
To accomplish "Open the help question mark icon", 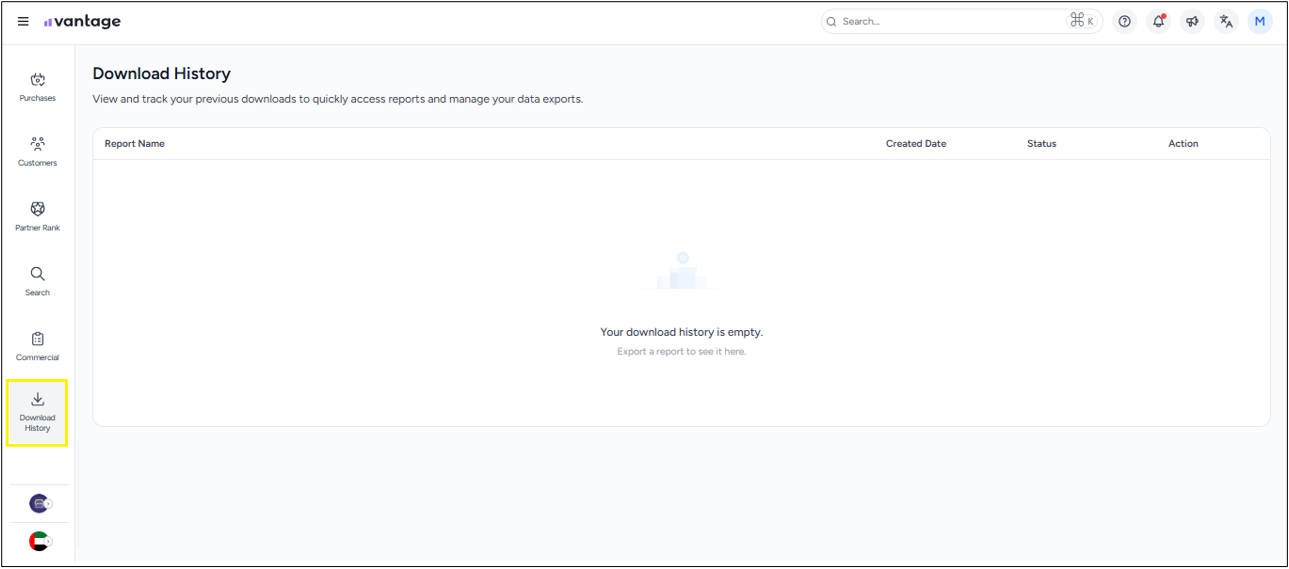I will 1125,21.
